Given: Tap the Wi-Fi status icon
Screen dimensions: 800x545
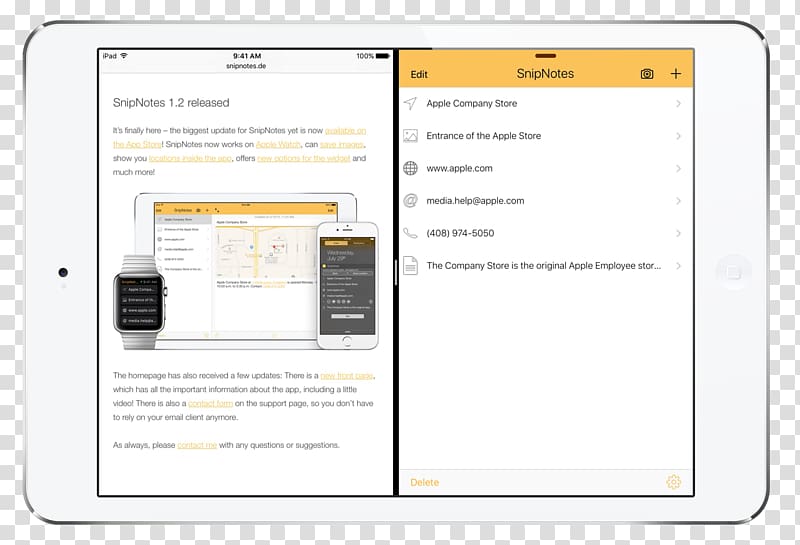Looking at the screenshot, I should pyautogui.click(x=123, y=56).
